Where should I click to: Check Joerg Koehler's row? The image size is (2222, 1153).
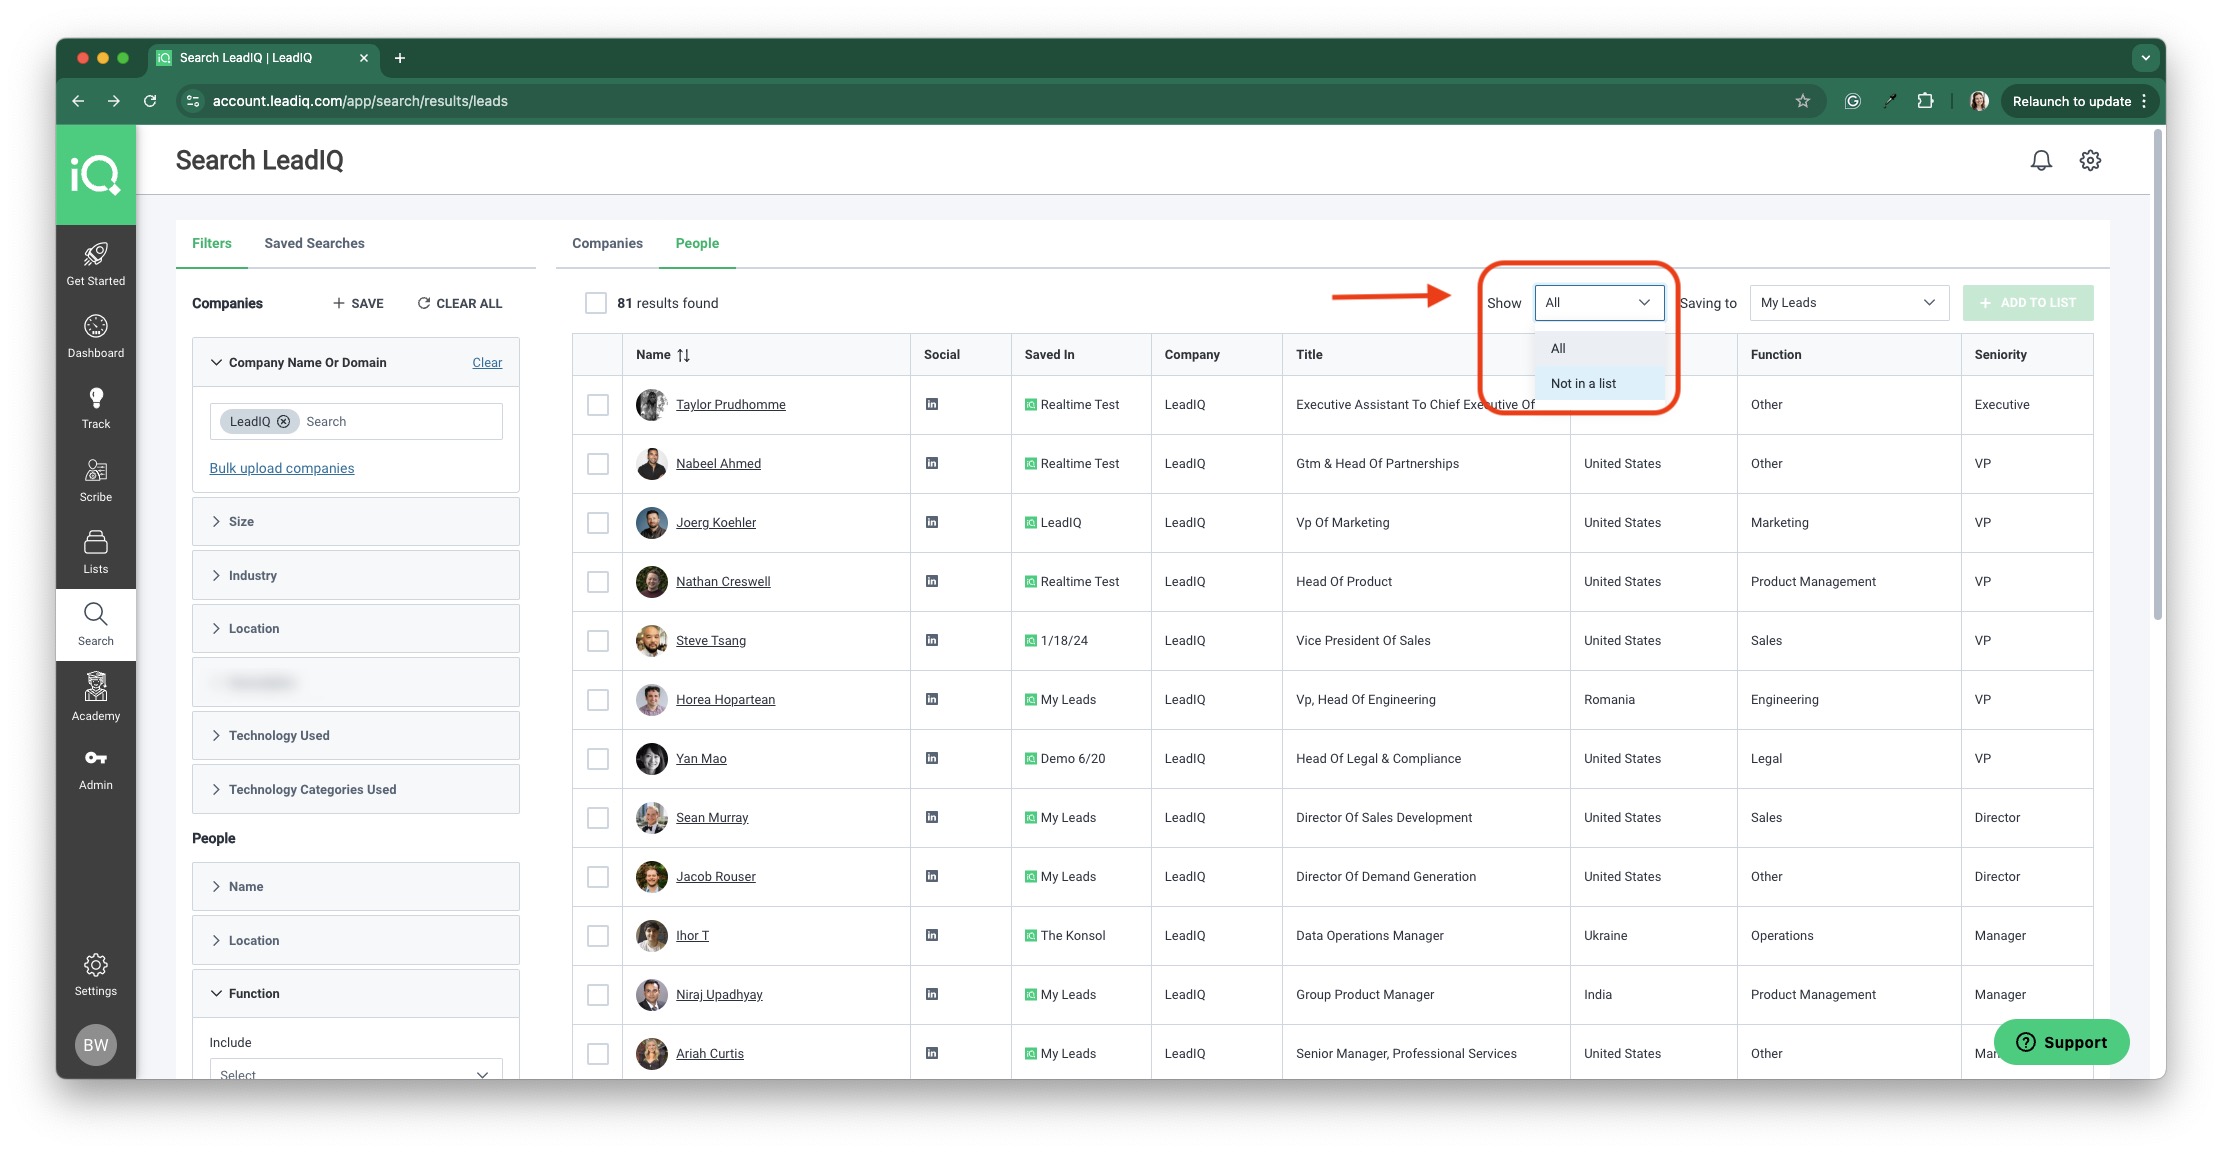(x=598, y=523)
